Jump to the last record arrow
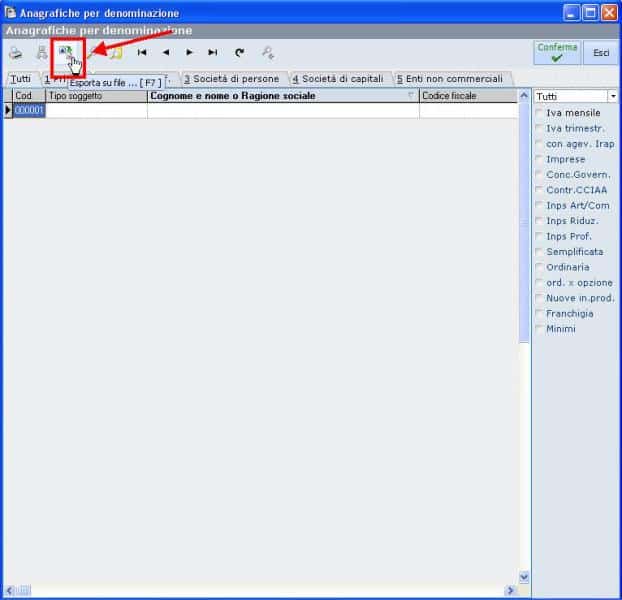The image size is (622, 600). pyautogui.click(x=212, y=53)
